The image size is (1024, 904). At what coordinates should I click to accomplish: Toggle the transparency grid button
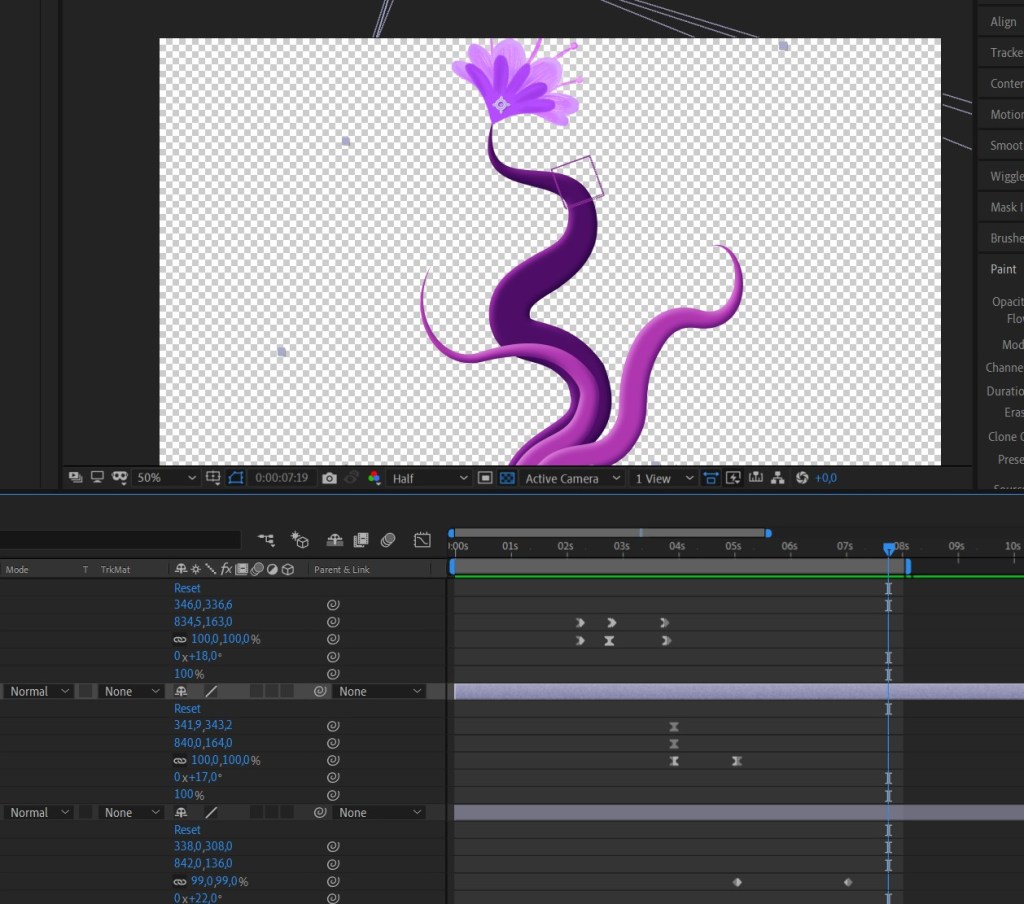click(x=507, y=478)
